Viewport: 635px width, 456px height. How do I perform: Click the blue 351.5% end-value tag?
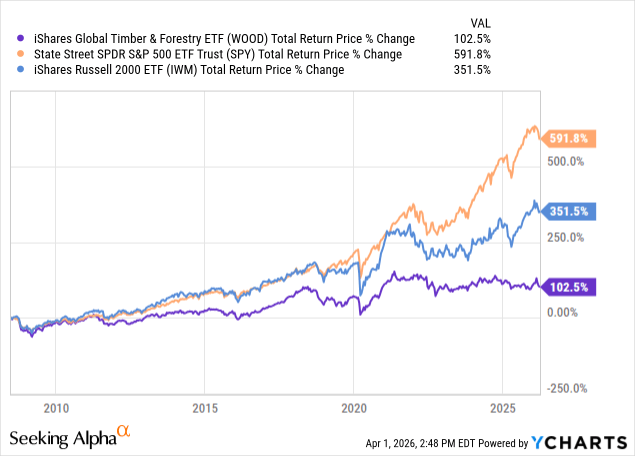tap(570, 211)
